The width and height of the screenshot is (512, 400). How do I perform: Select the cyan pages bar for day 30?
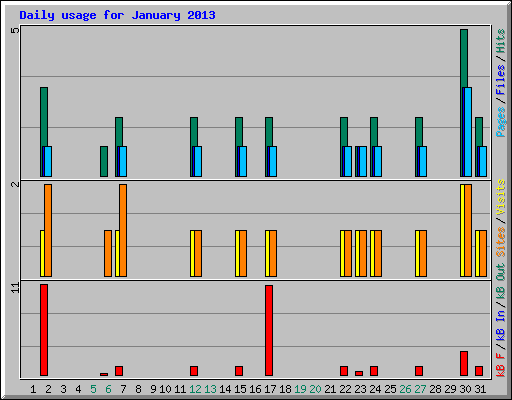click(x=468, y=132)
